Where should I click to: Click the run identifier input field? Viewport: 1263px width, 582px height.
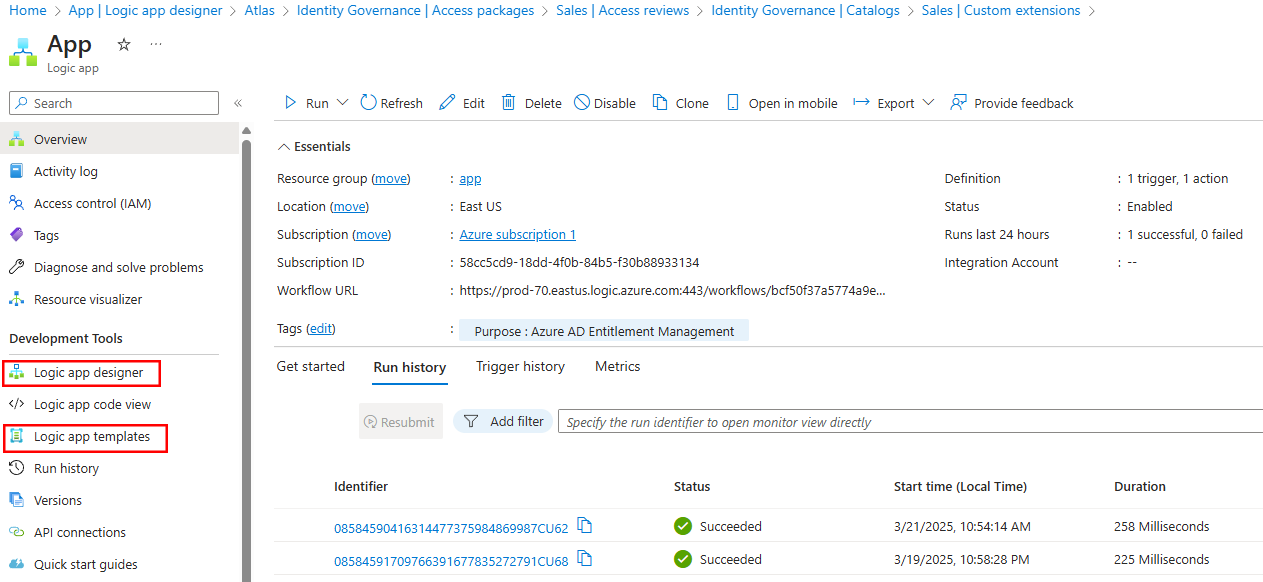pyautogui.click(x=910, y=422)
